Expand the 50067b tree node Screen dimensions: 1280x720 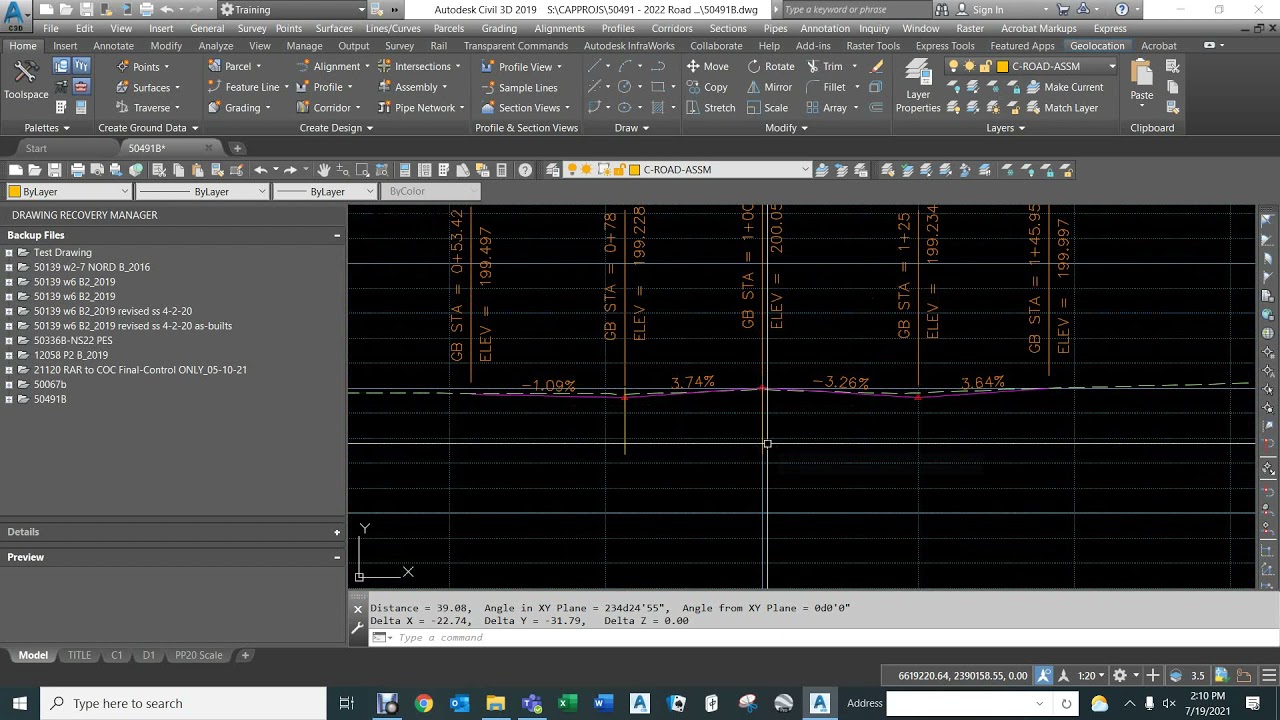coord(9,385)
